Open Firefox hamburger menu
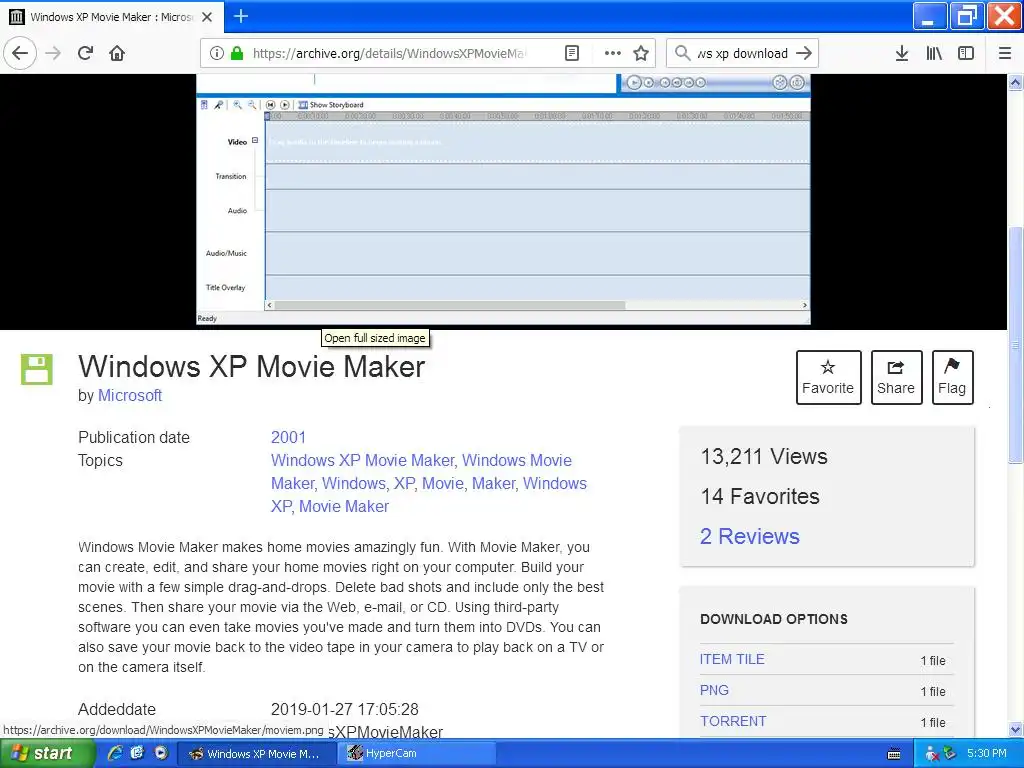1024x768 pixels. coord(1005,53)
